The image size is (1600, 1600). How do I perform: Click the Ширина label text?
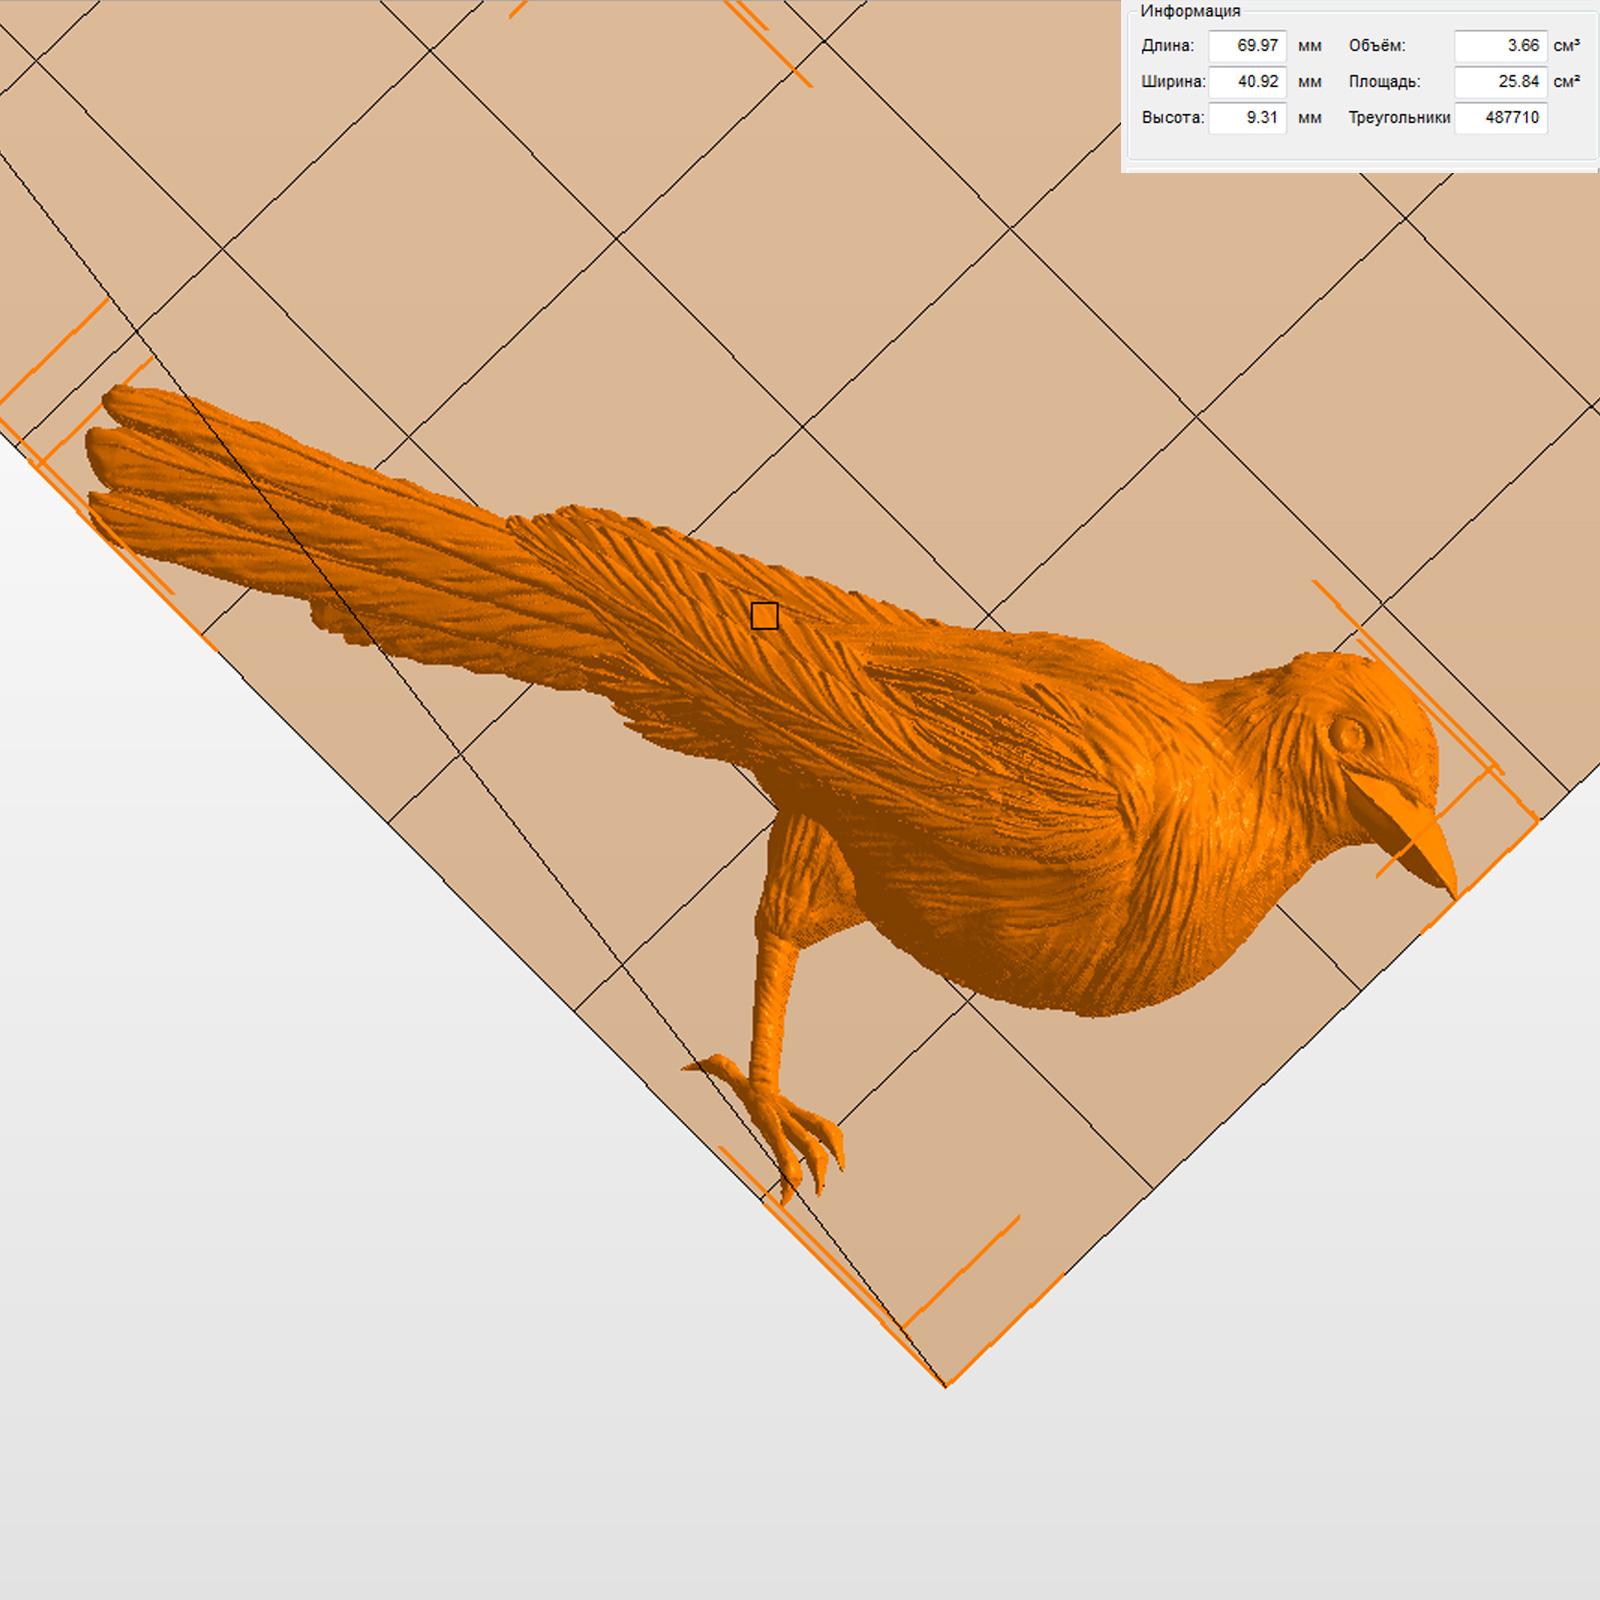pos(1173,82)
